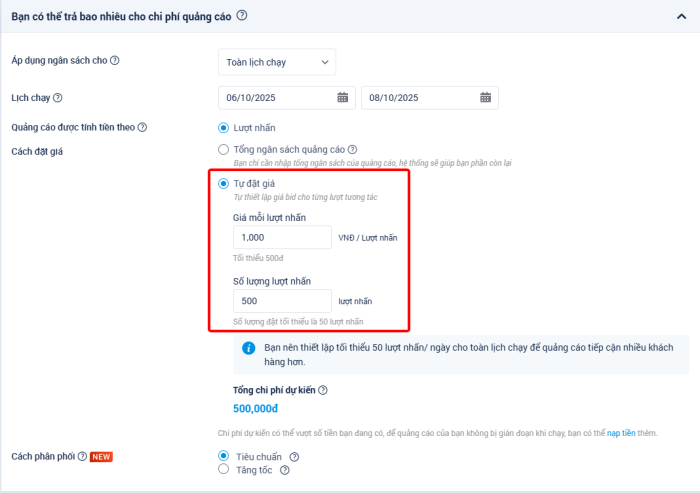Image resolution: width=700 pixels, height=493 pixels.
Task: Collapse the ad cost section chevron
Action: pos(682,16)
